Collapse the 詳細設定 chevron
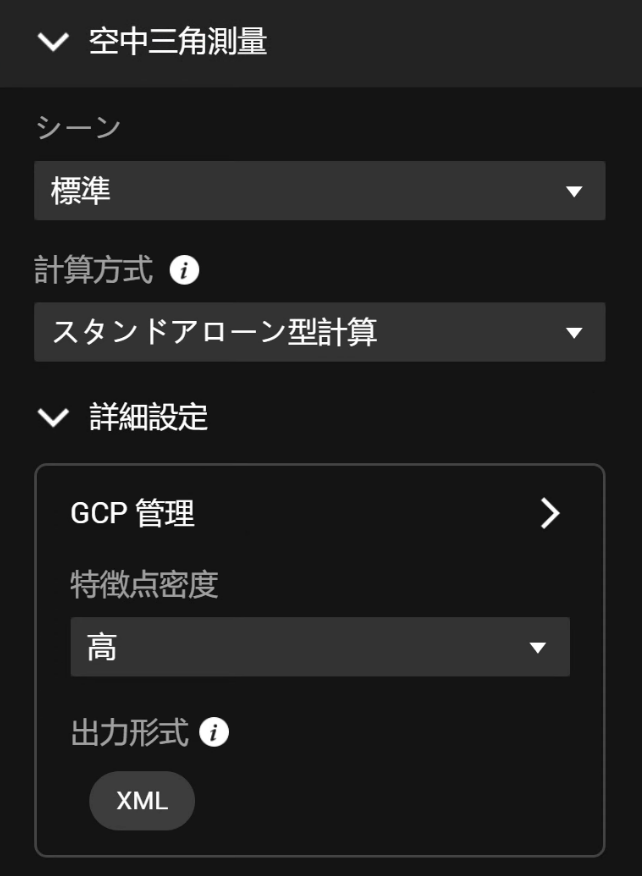642x876 pixels. (x=53, y=417)
